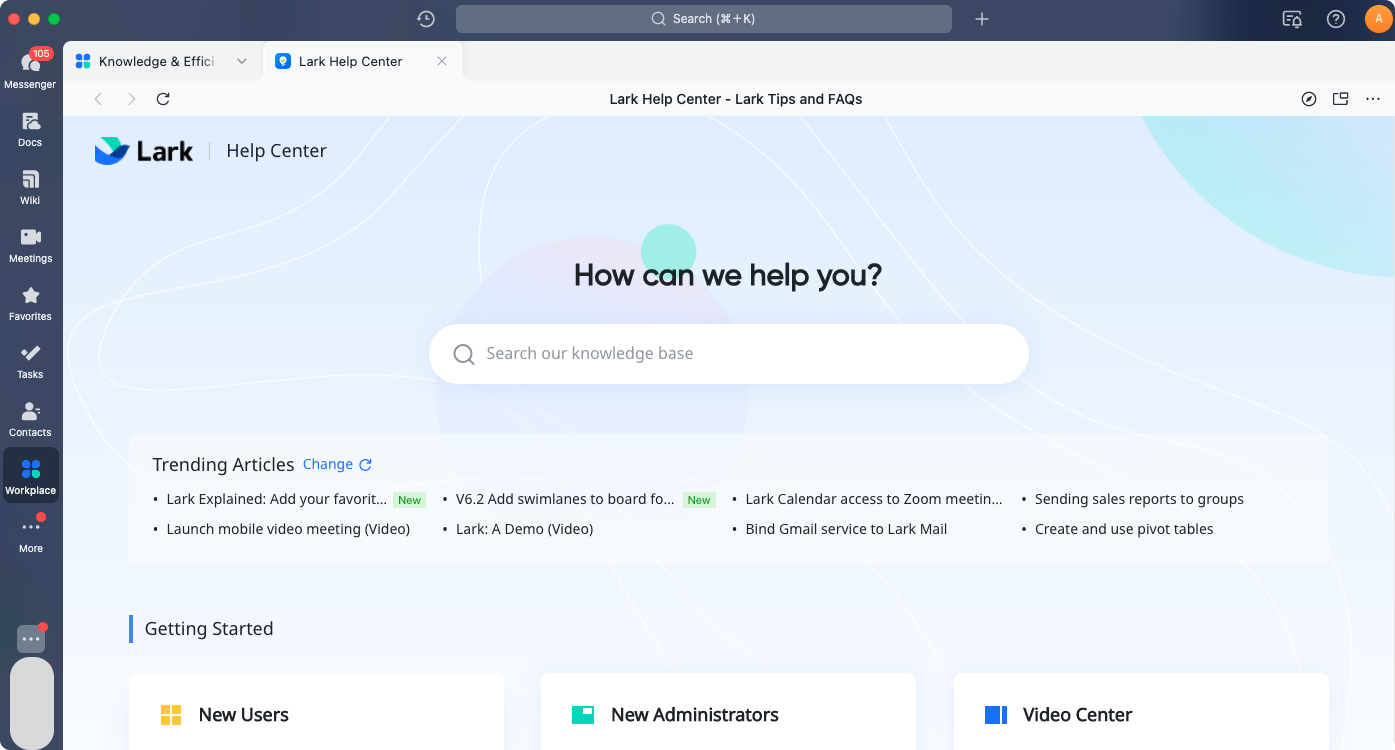Open page in browser compass icon
This screenshot has width=1395, height=750.
[1308, 99]
